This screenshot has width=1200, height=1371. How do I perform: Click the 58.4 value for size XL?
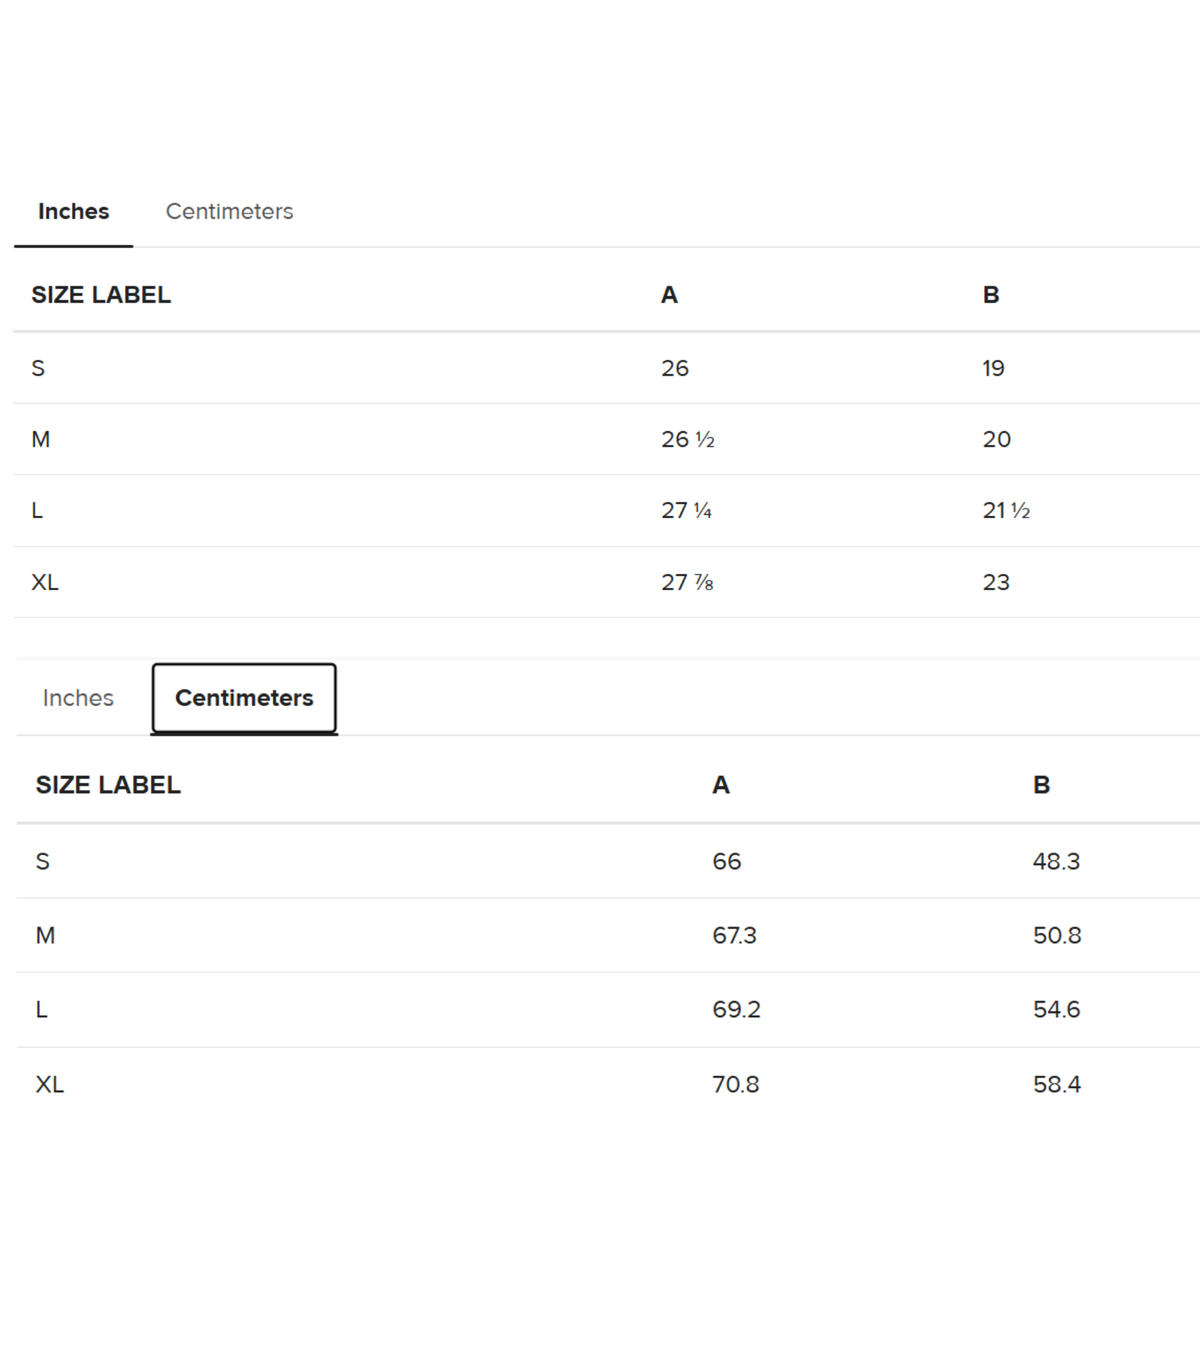[x=1057, y=1085]
